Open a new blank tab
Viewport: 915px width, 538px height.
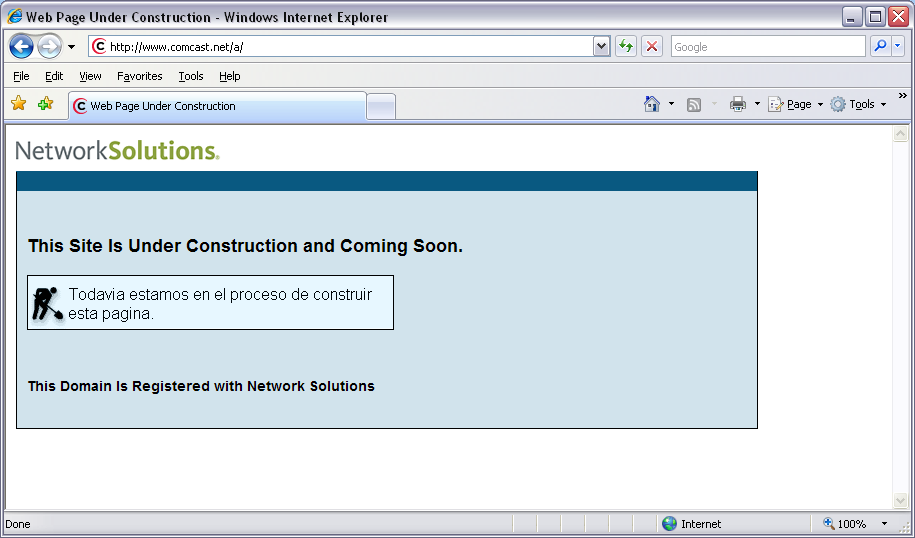(x=381, y=107)
